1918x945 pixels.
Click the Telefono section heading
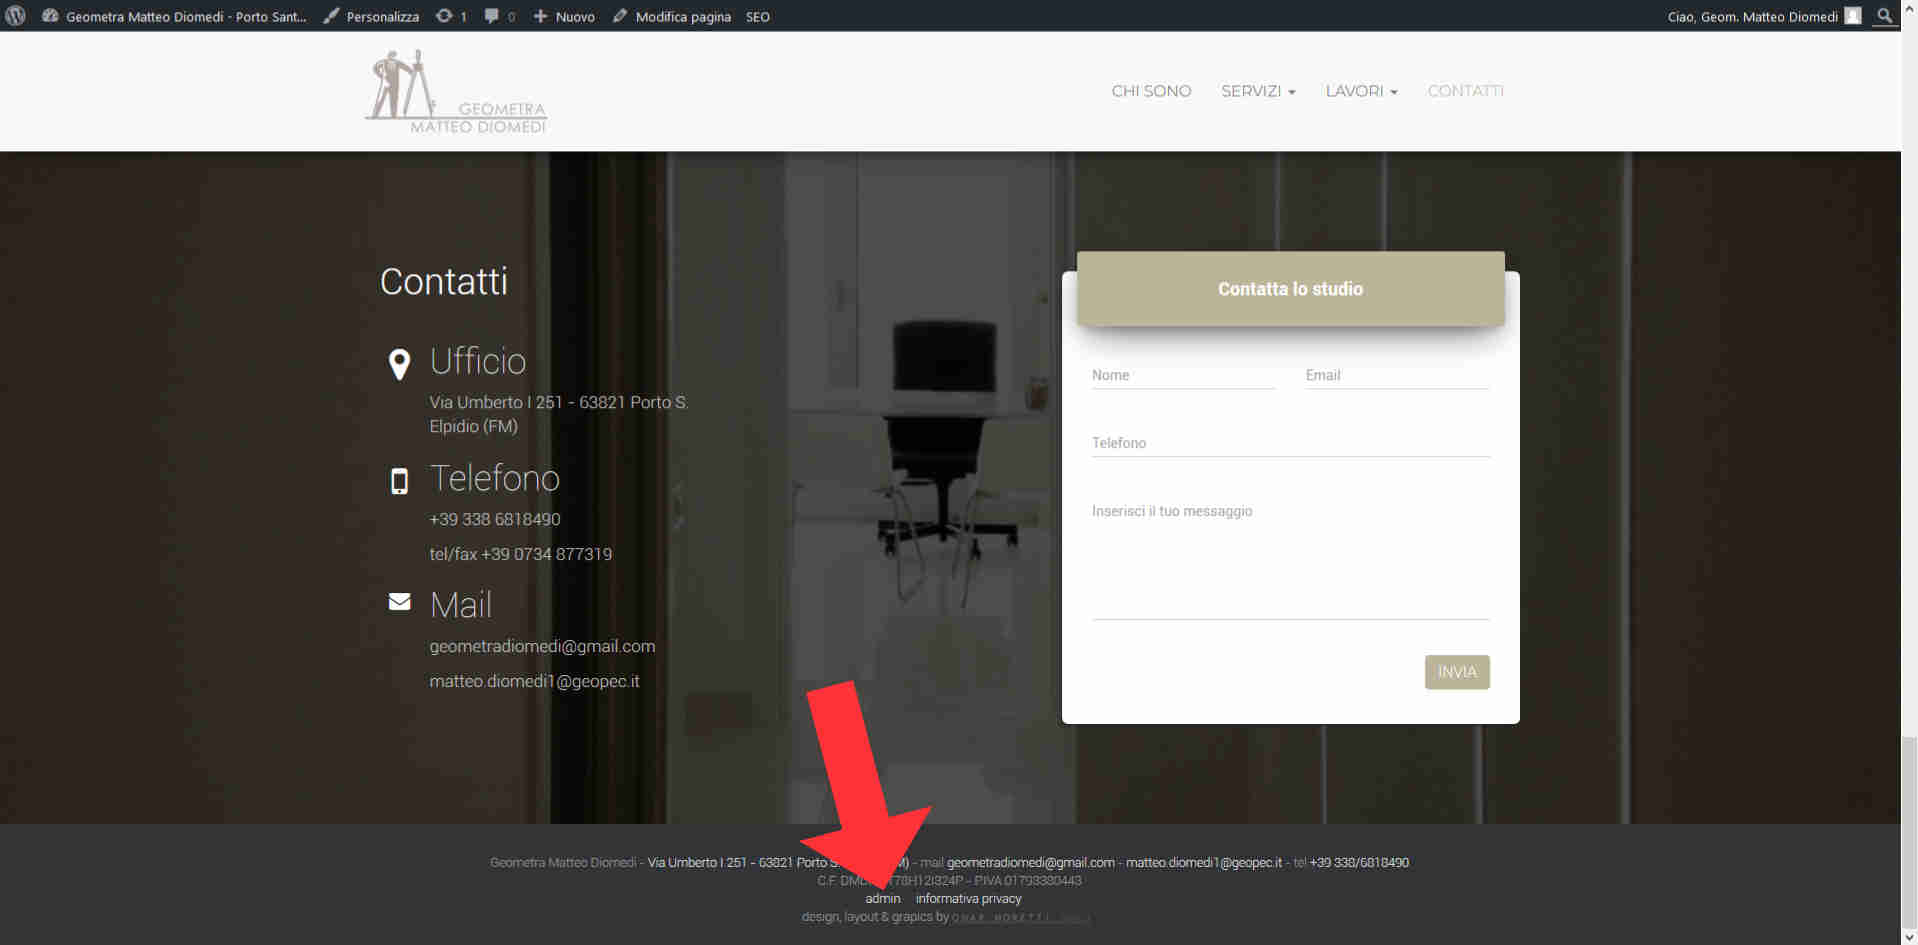point(494,478)
